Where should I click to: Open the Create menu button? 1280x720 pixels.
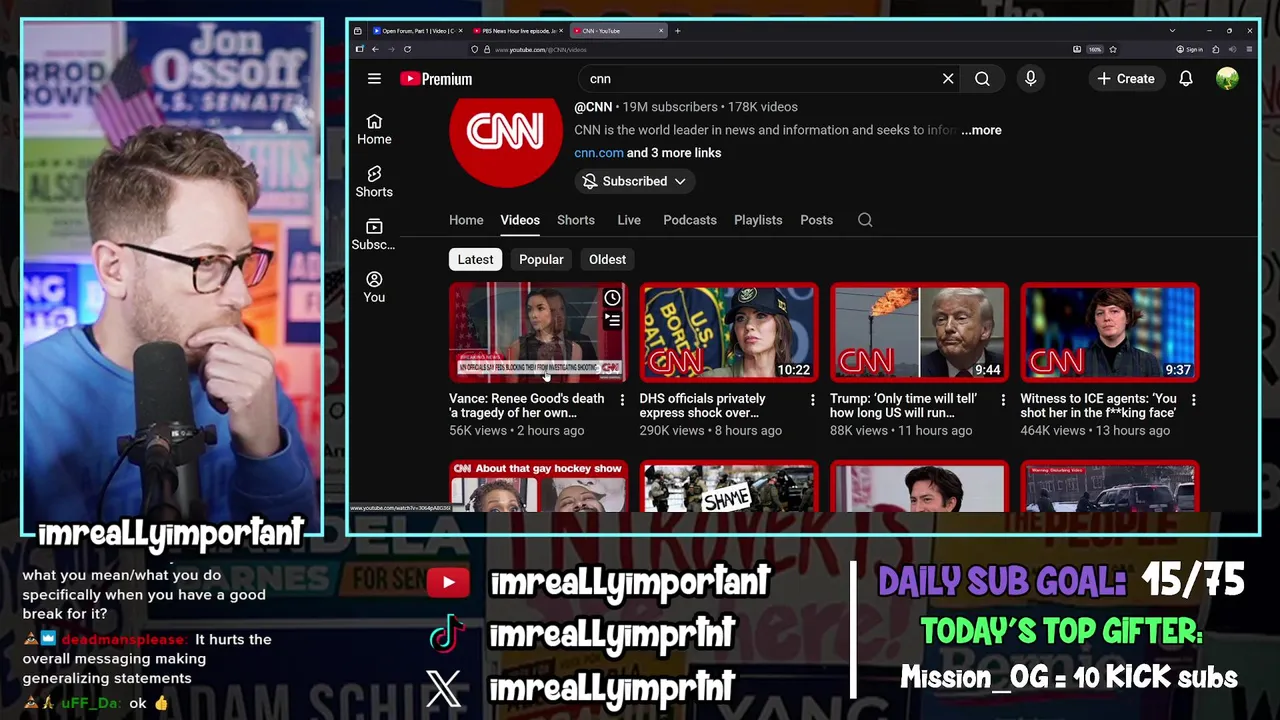point(1125,79)
